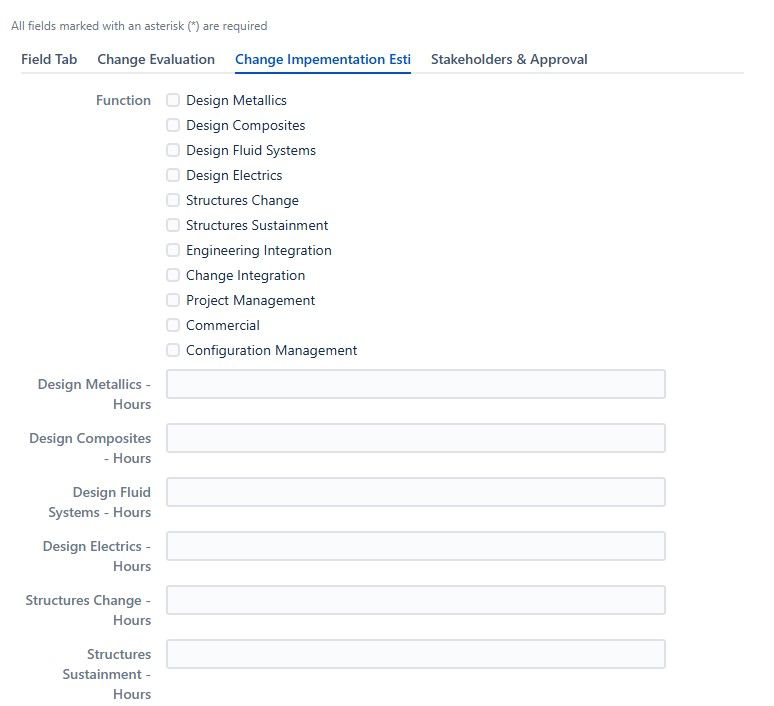Switch to the Field Tab
774x706 pixels.
pyautogui.click(x=49, y=59)
